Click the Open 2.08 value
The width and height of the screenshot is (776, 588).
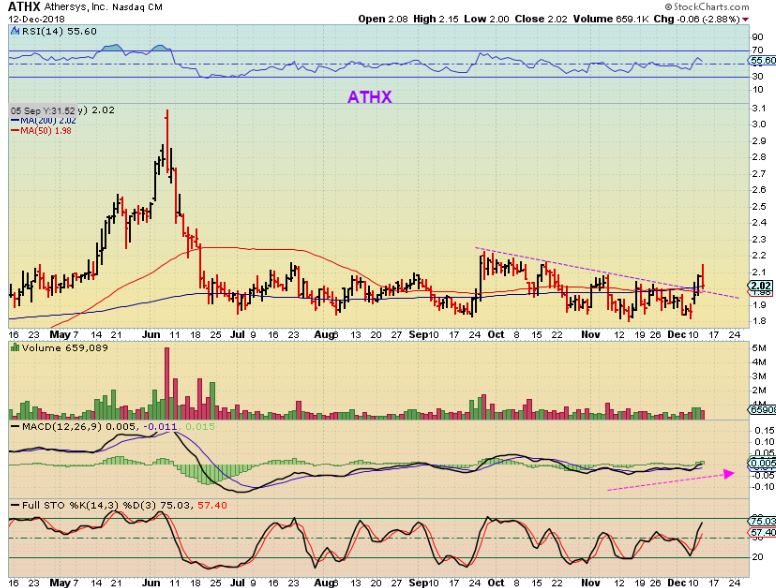[x=384, y=19]
